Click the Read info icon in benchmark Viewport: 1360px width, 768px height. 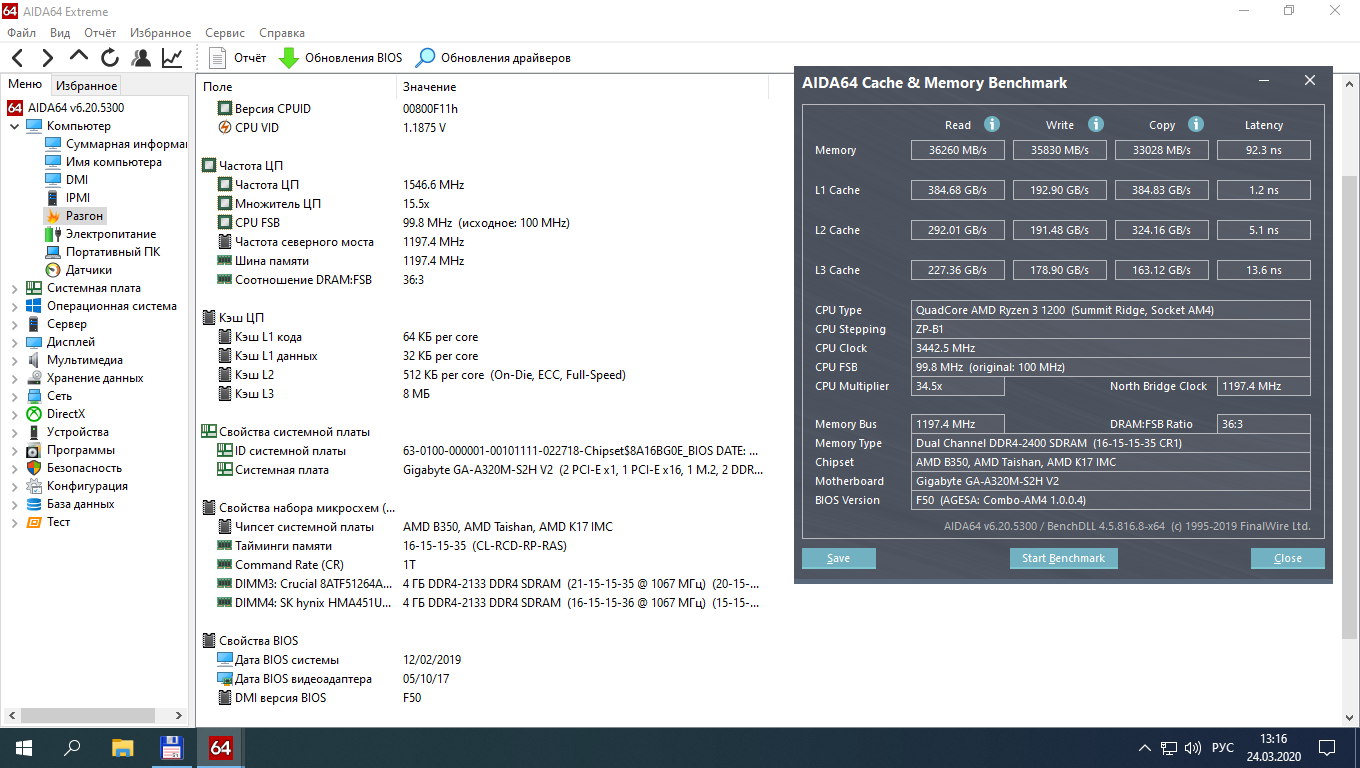point(992,124)
